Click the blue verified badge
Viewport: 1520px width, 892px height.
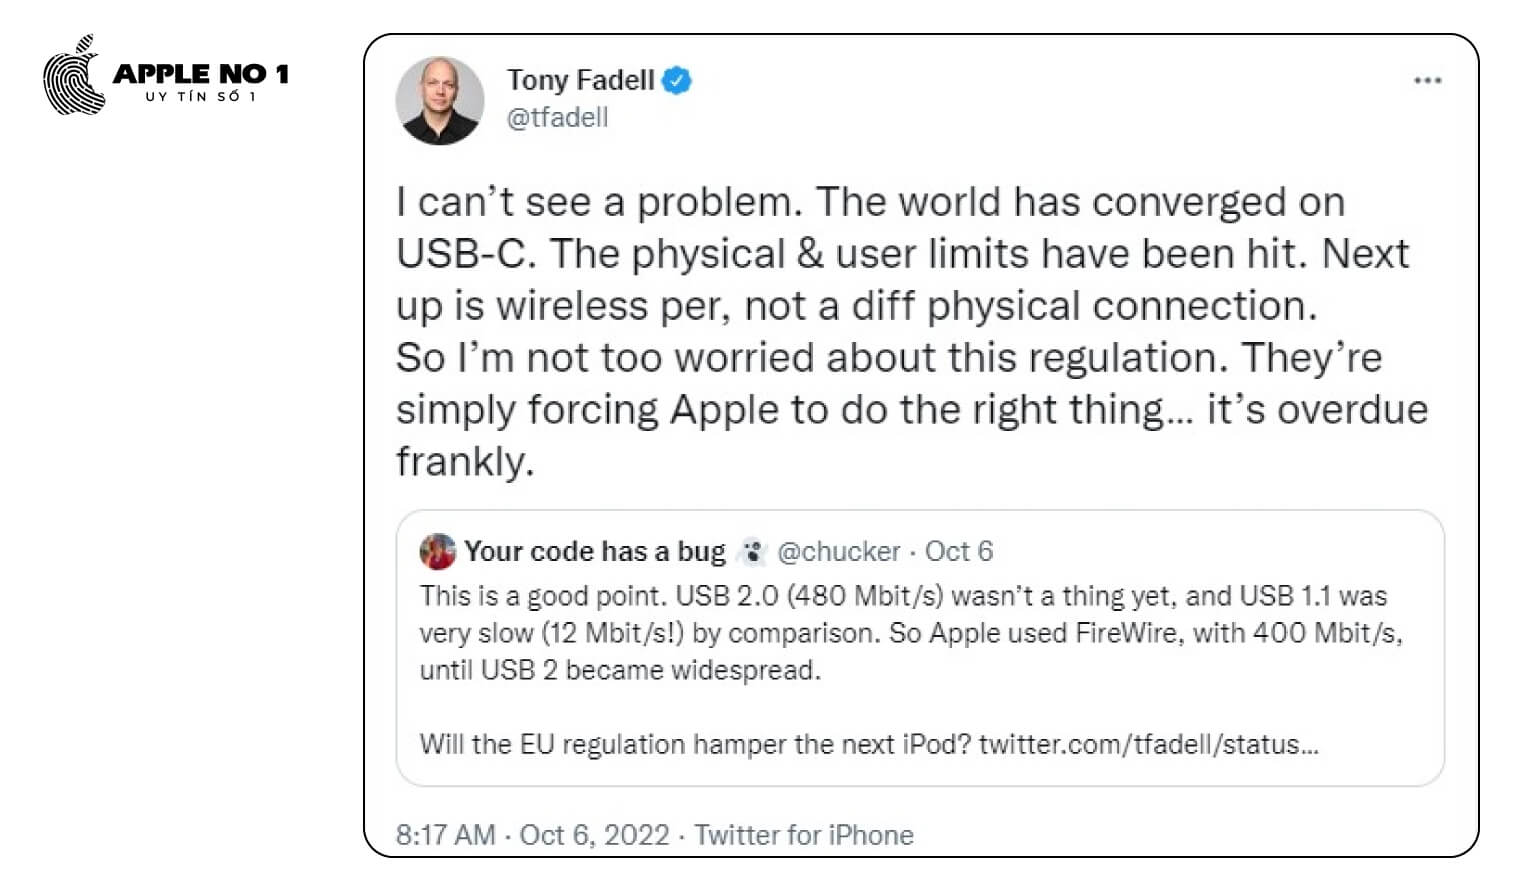point(677,80)
